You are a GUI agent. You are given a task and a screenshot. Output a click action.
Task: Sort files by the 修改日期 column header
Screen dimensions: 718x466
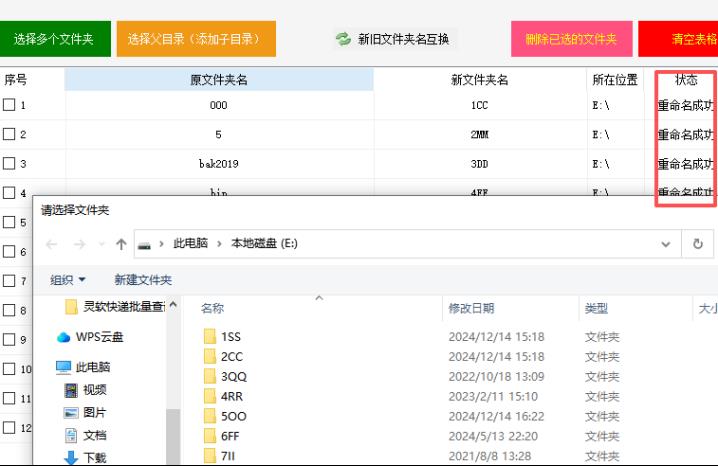pyautogui.click(x=471, y=309)
